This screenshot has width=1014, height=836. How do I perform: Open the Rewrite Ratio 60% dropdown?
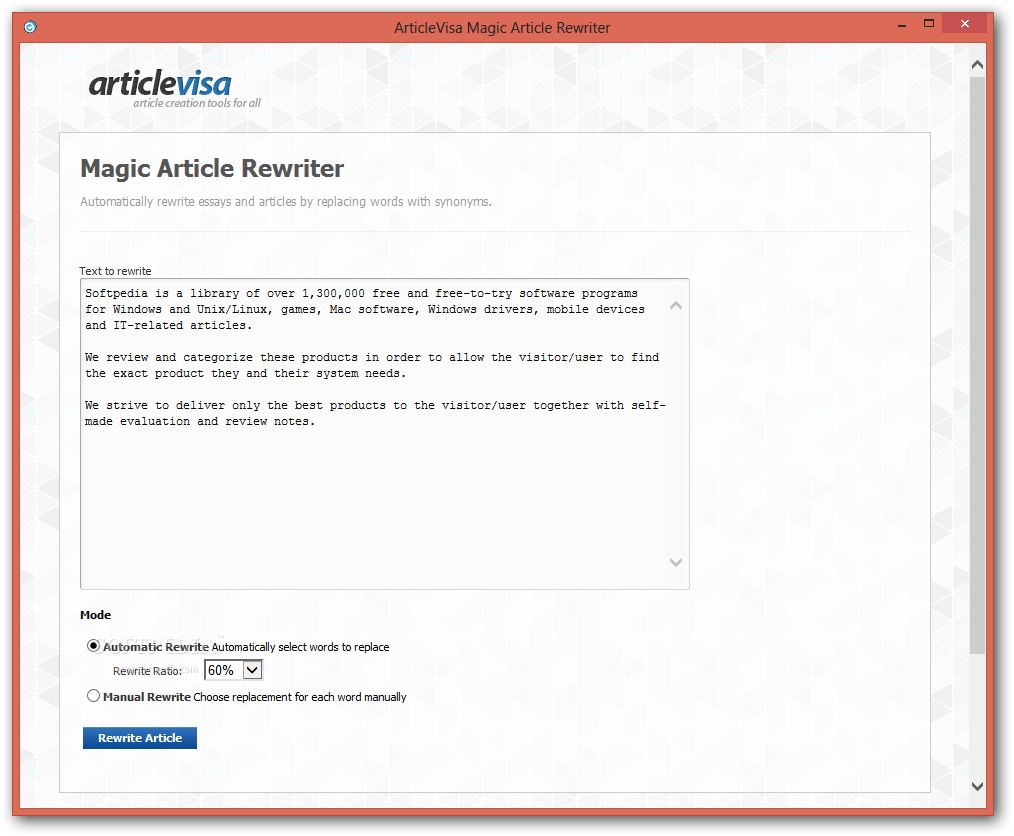233,670
